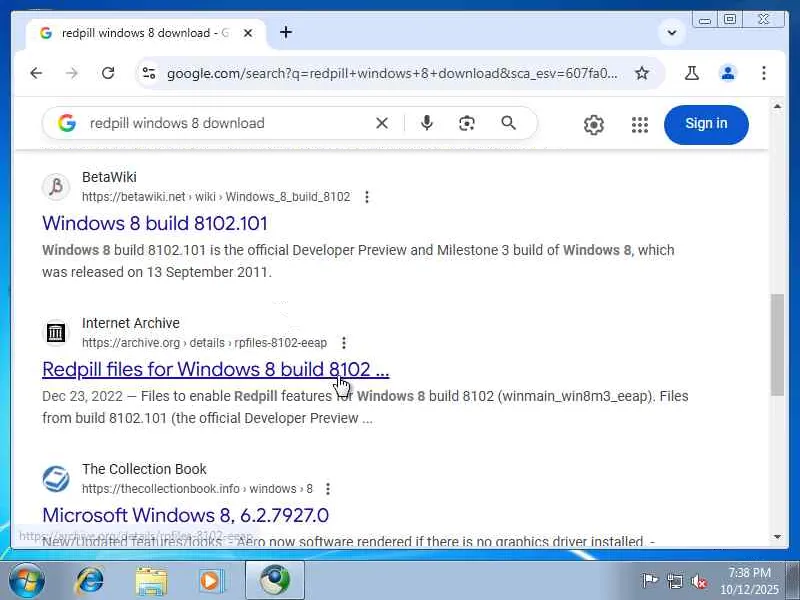The image size is (800, 600).
Task: Open Action Center flag icon in tray
Action: [x=650, y=581]
